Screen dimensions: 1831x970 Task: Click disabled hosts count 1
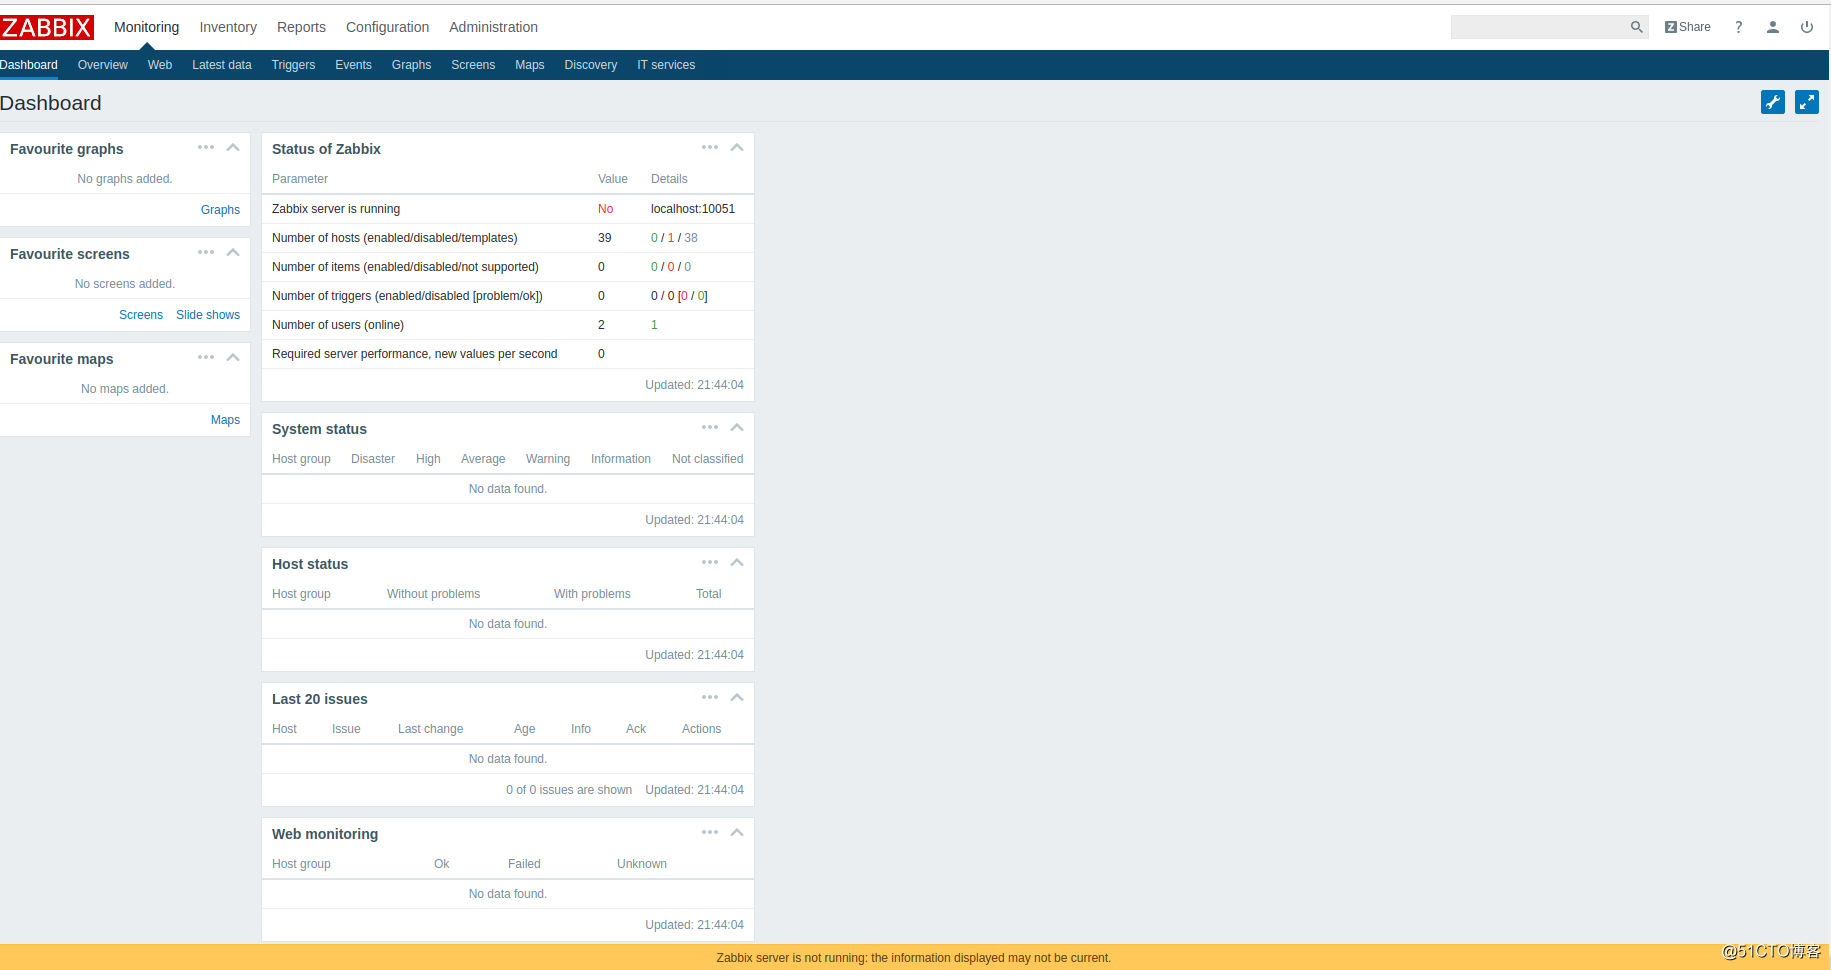(x=671, y=238)
